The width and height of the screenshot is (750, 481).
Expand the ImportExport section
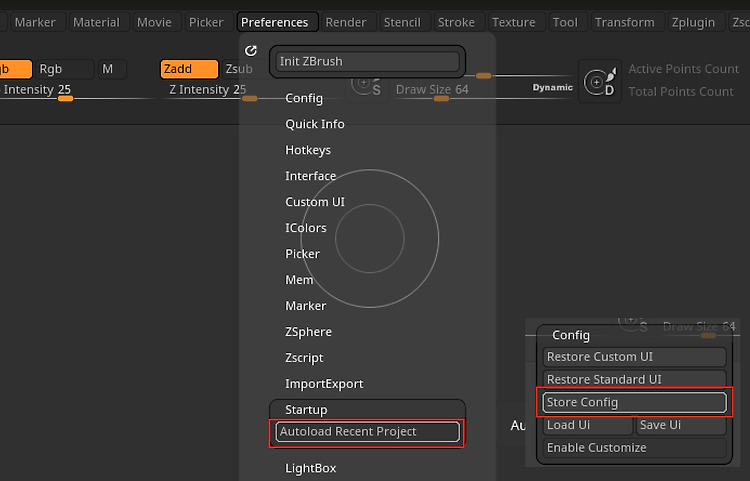point(324,384)
